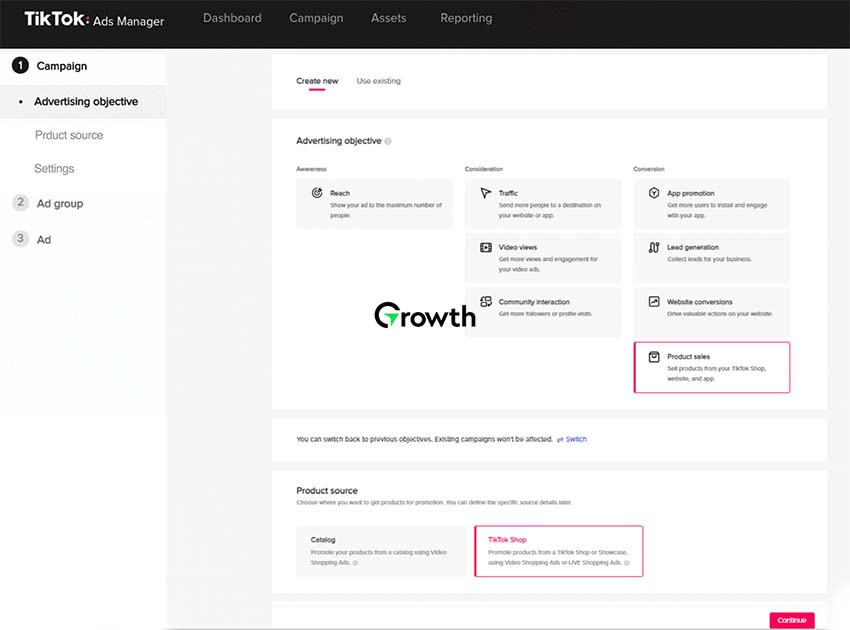This screenshot has height=630, width=850.
Task: Click the Conversion column label
Action: (648, 169)
